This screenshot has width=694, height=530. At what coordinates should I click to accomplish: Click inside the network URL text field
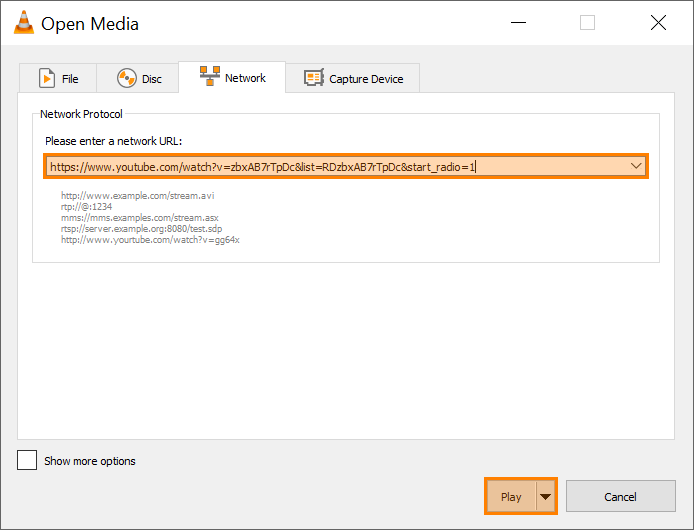coord(330,167)
